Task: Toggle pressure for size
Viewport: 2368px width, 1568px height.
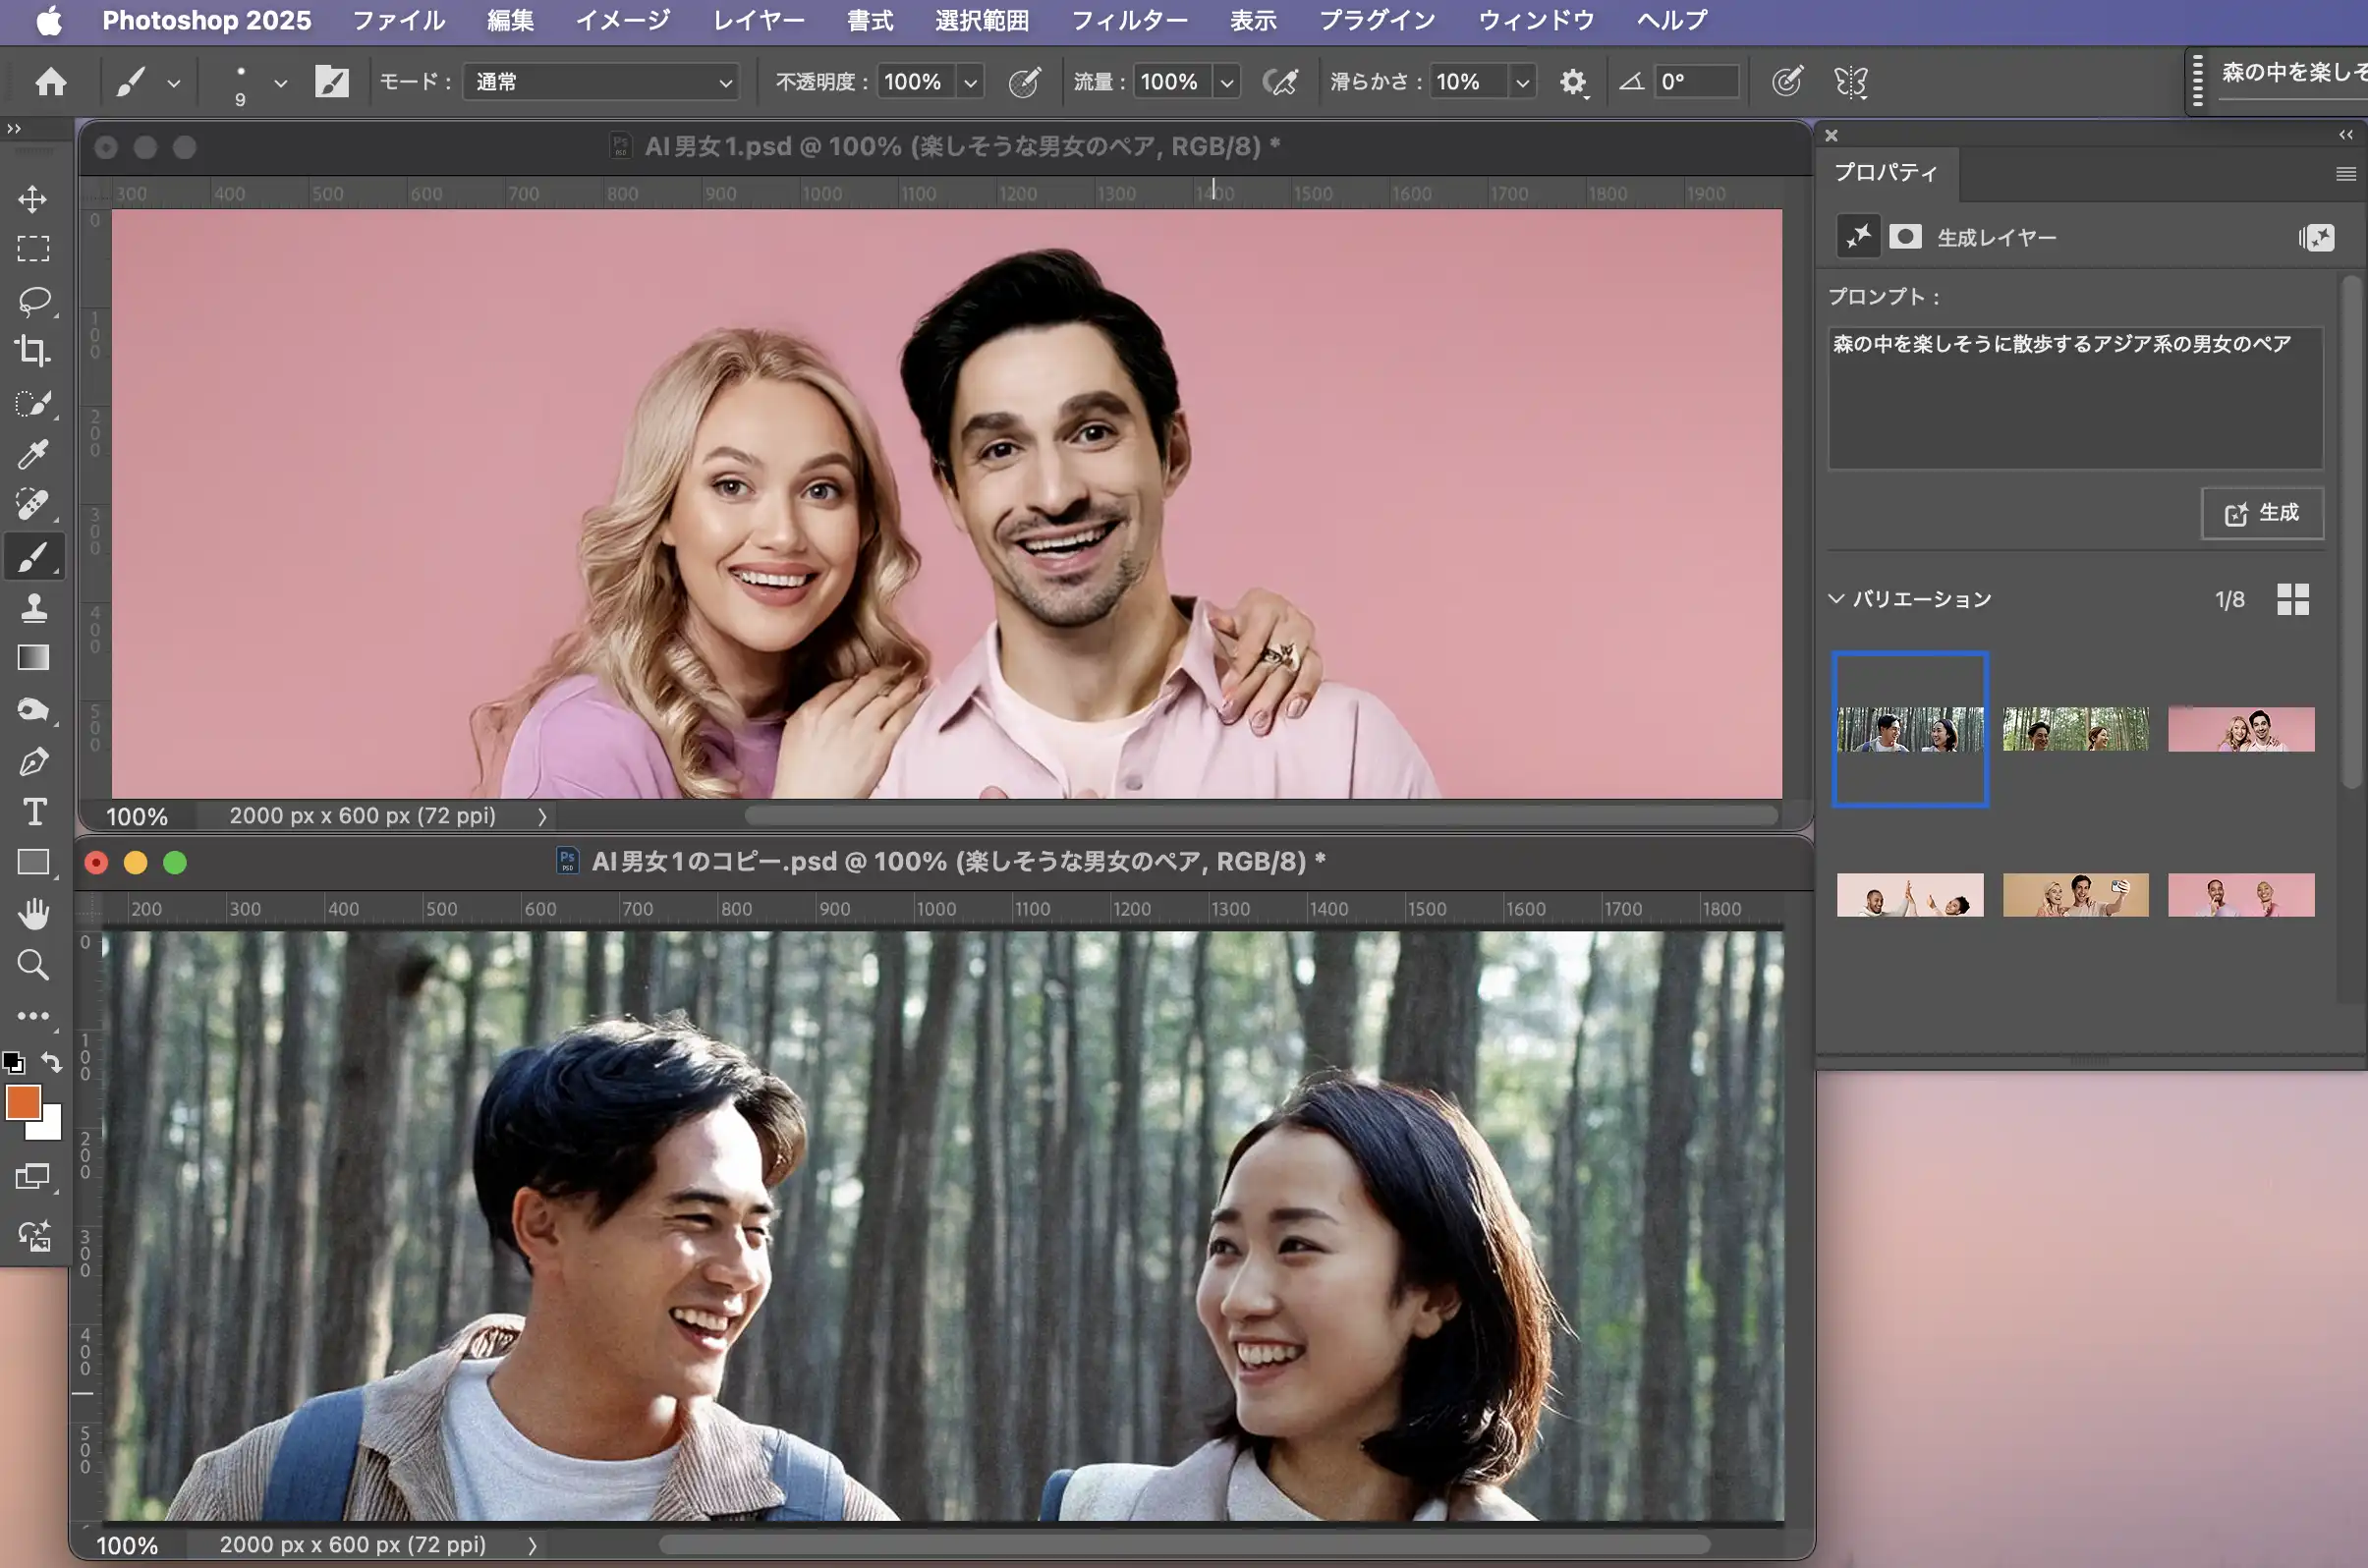Action: pyautogui.click(x=1787, y=82)
